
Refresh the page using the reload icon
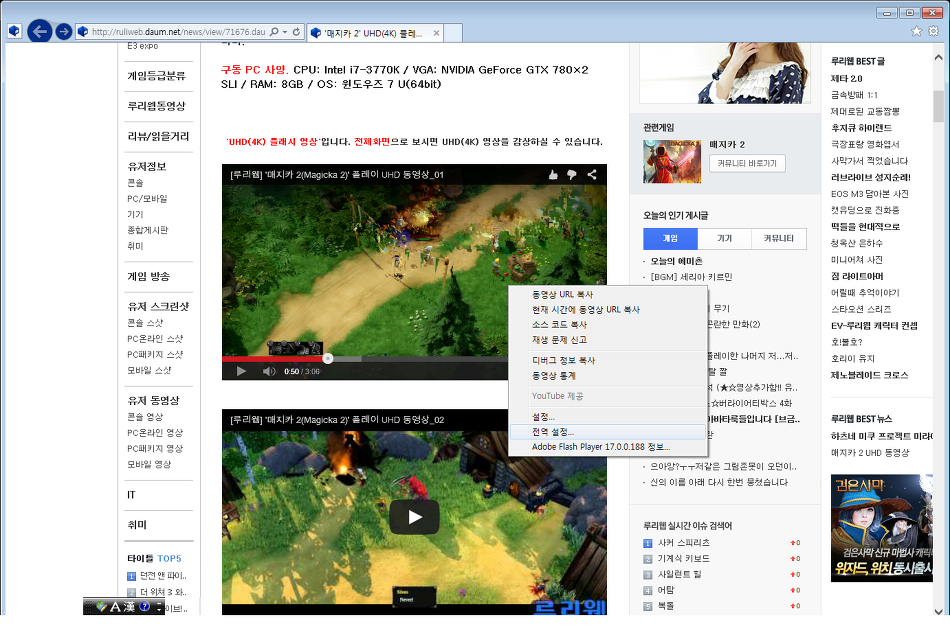pos(296,32)
